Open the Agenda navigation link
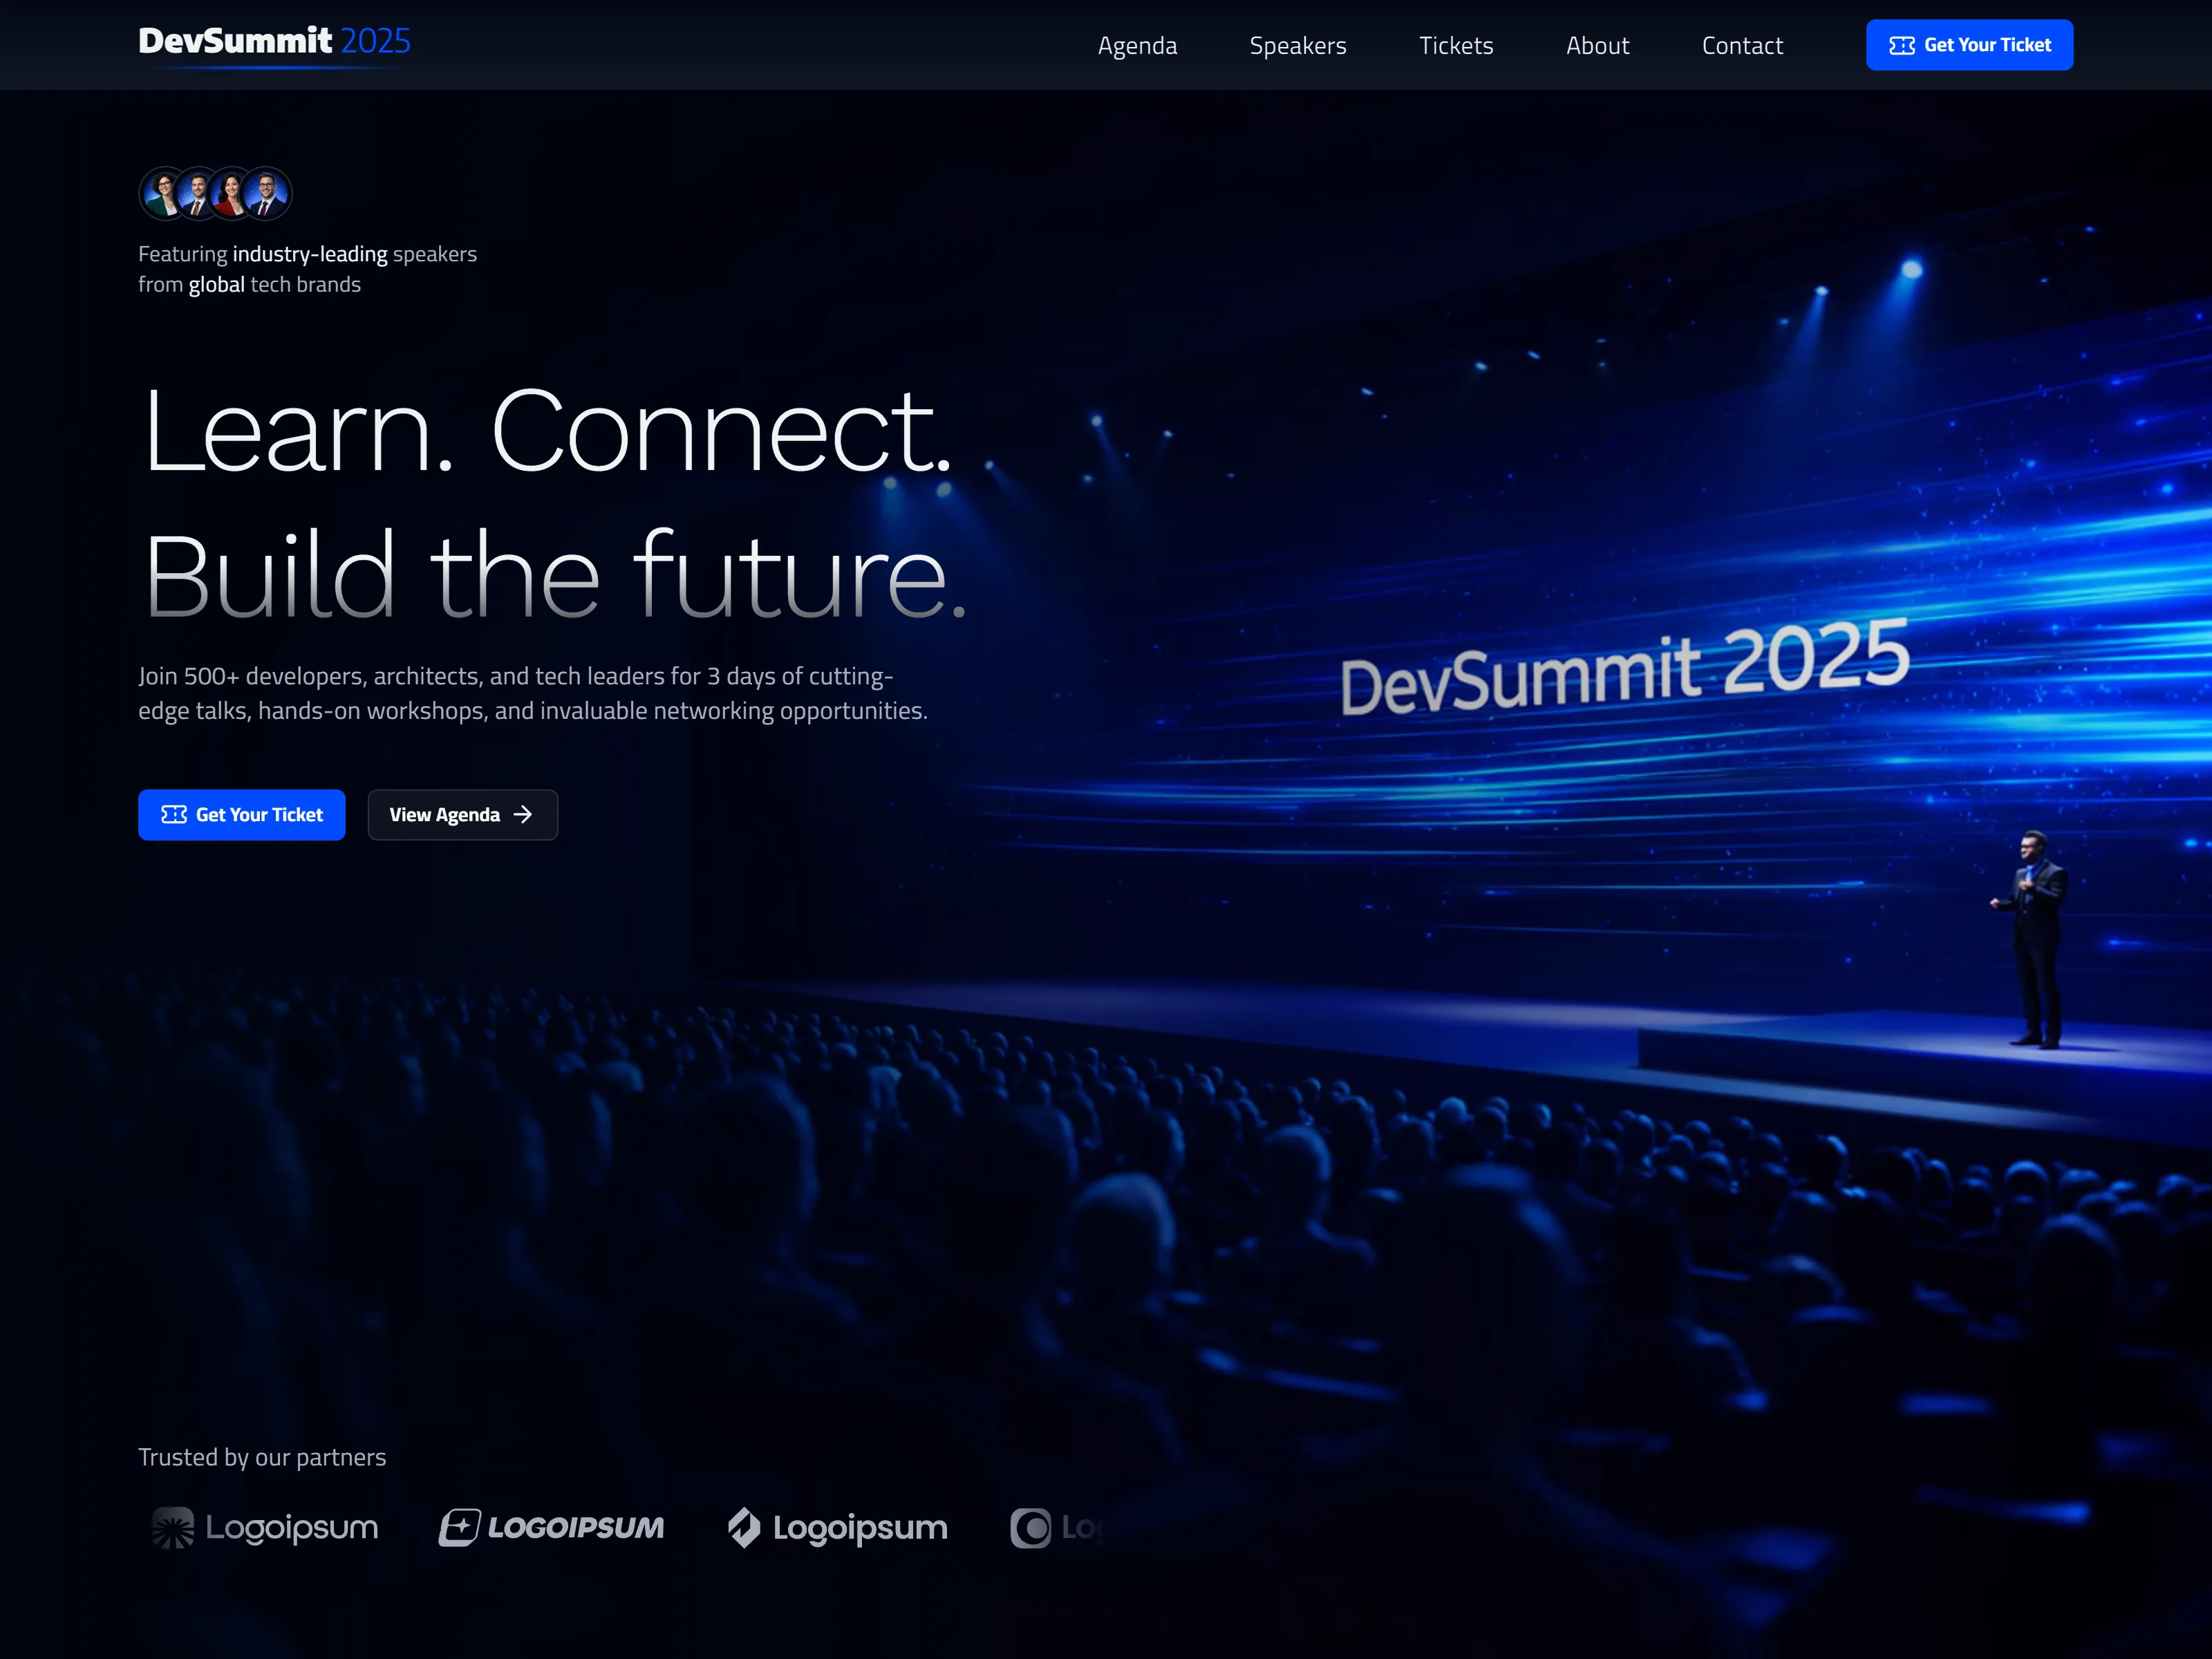 pyautogui.click(x=1137, y=45)
